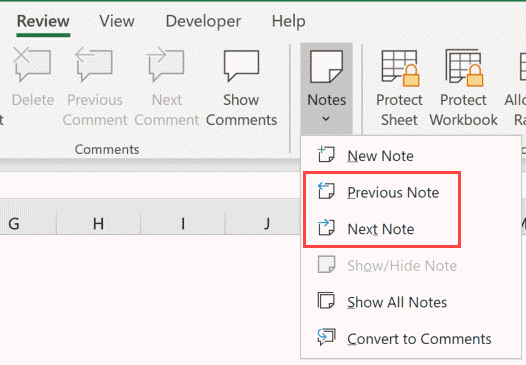Viewport: 526px width, 365px height.
Task: Click the New Note icon in the dropdown
Action: [326, 154]
